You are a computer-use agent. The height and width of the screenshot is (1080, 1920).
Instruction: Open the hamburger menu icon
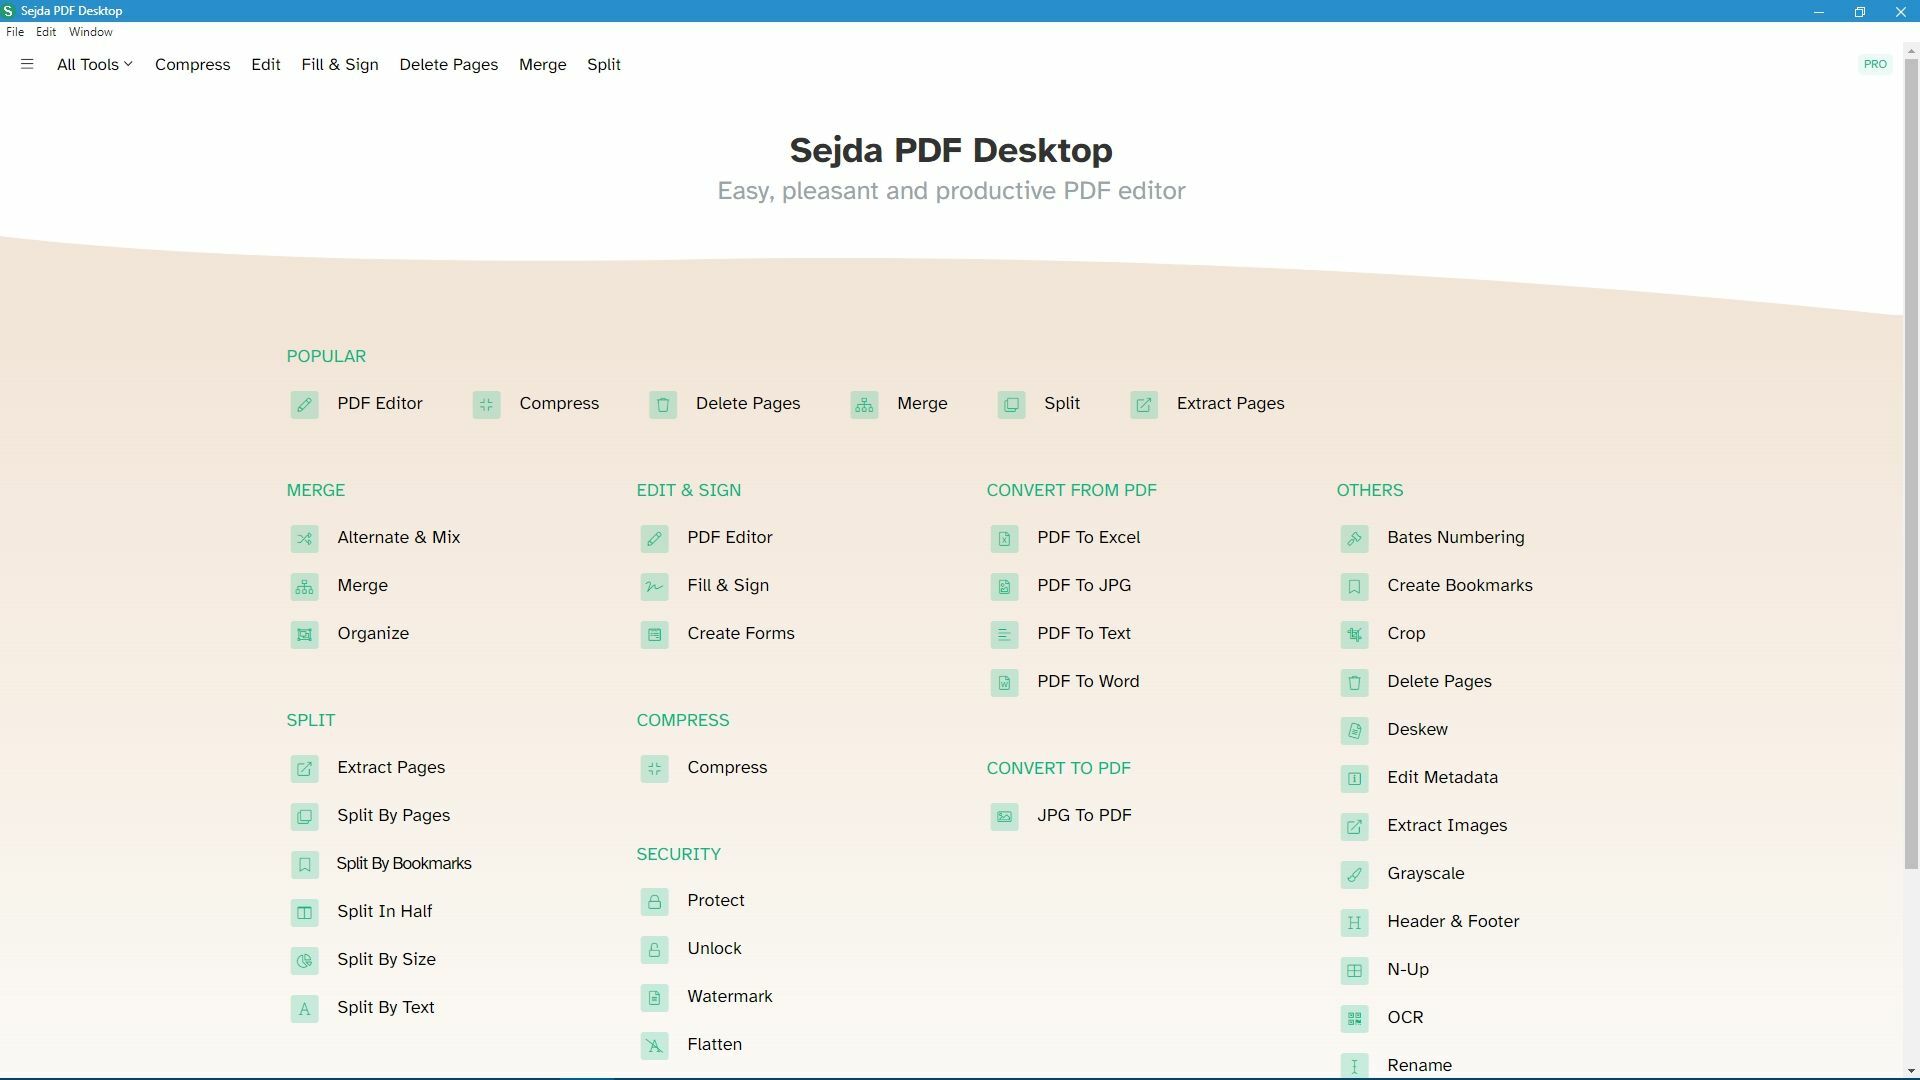coord(27,64)
